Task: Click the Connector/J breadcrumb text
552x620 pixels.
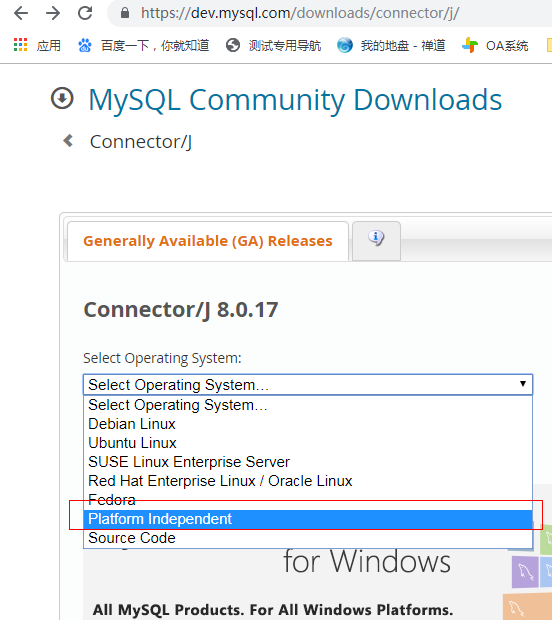Action: [141, 142]
